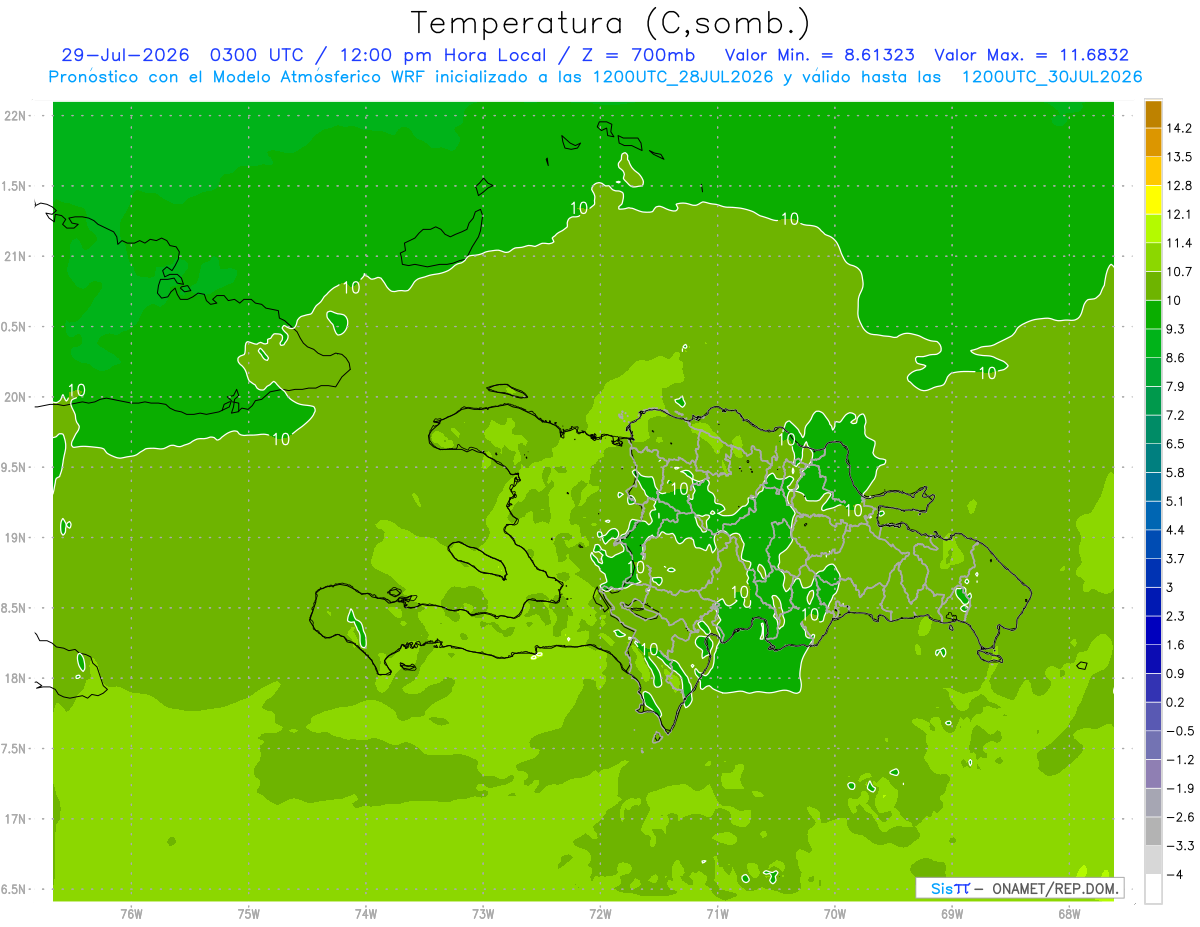Click the "8.6" colorbar value

[1176, 358]
